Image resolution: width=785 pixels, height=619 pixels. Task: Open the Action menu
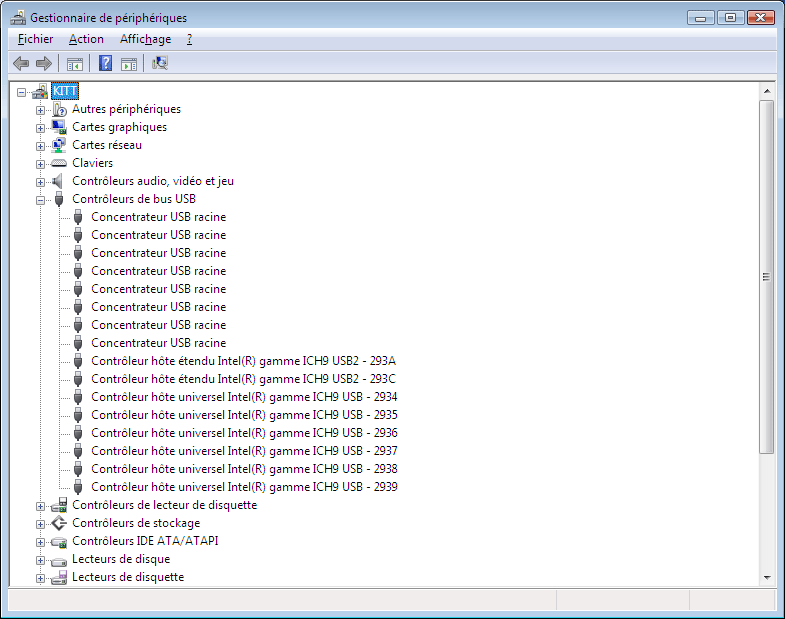point(86,39)
